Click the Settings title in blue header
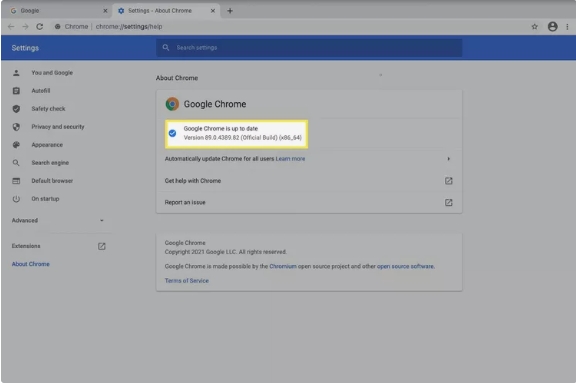This screenshot has width=576, height=383. point(25,48)
